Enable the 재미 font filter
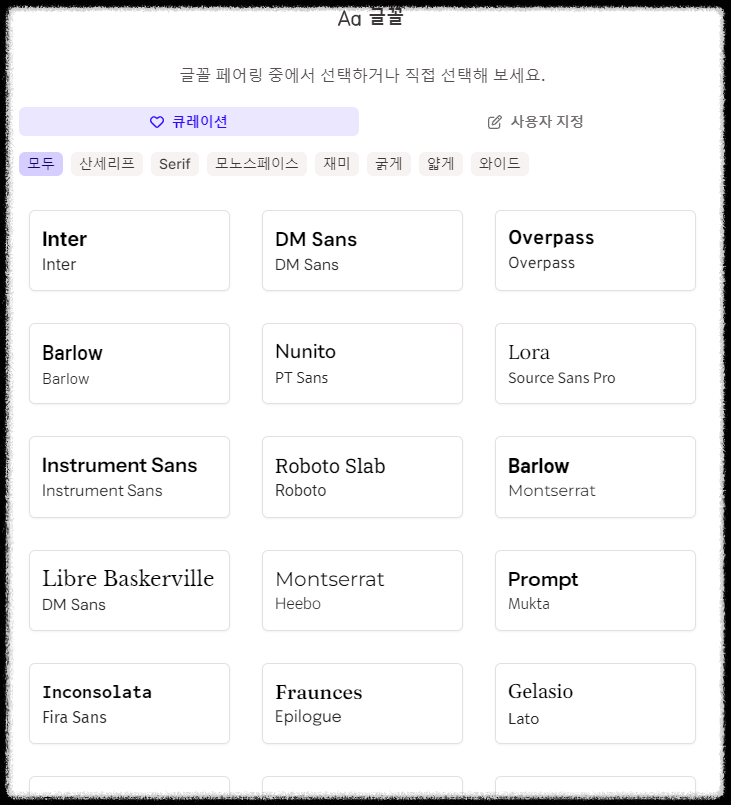 [336, 163]
